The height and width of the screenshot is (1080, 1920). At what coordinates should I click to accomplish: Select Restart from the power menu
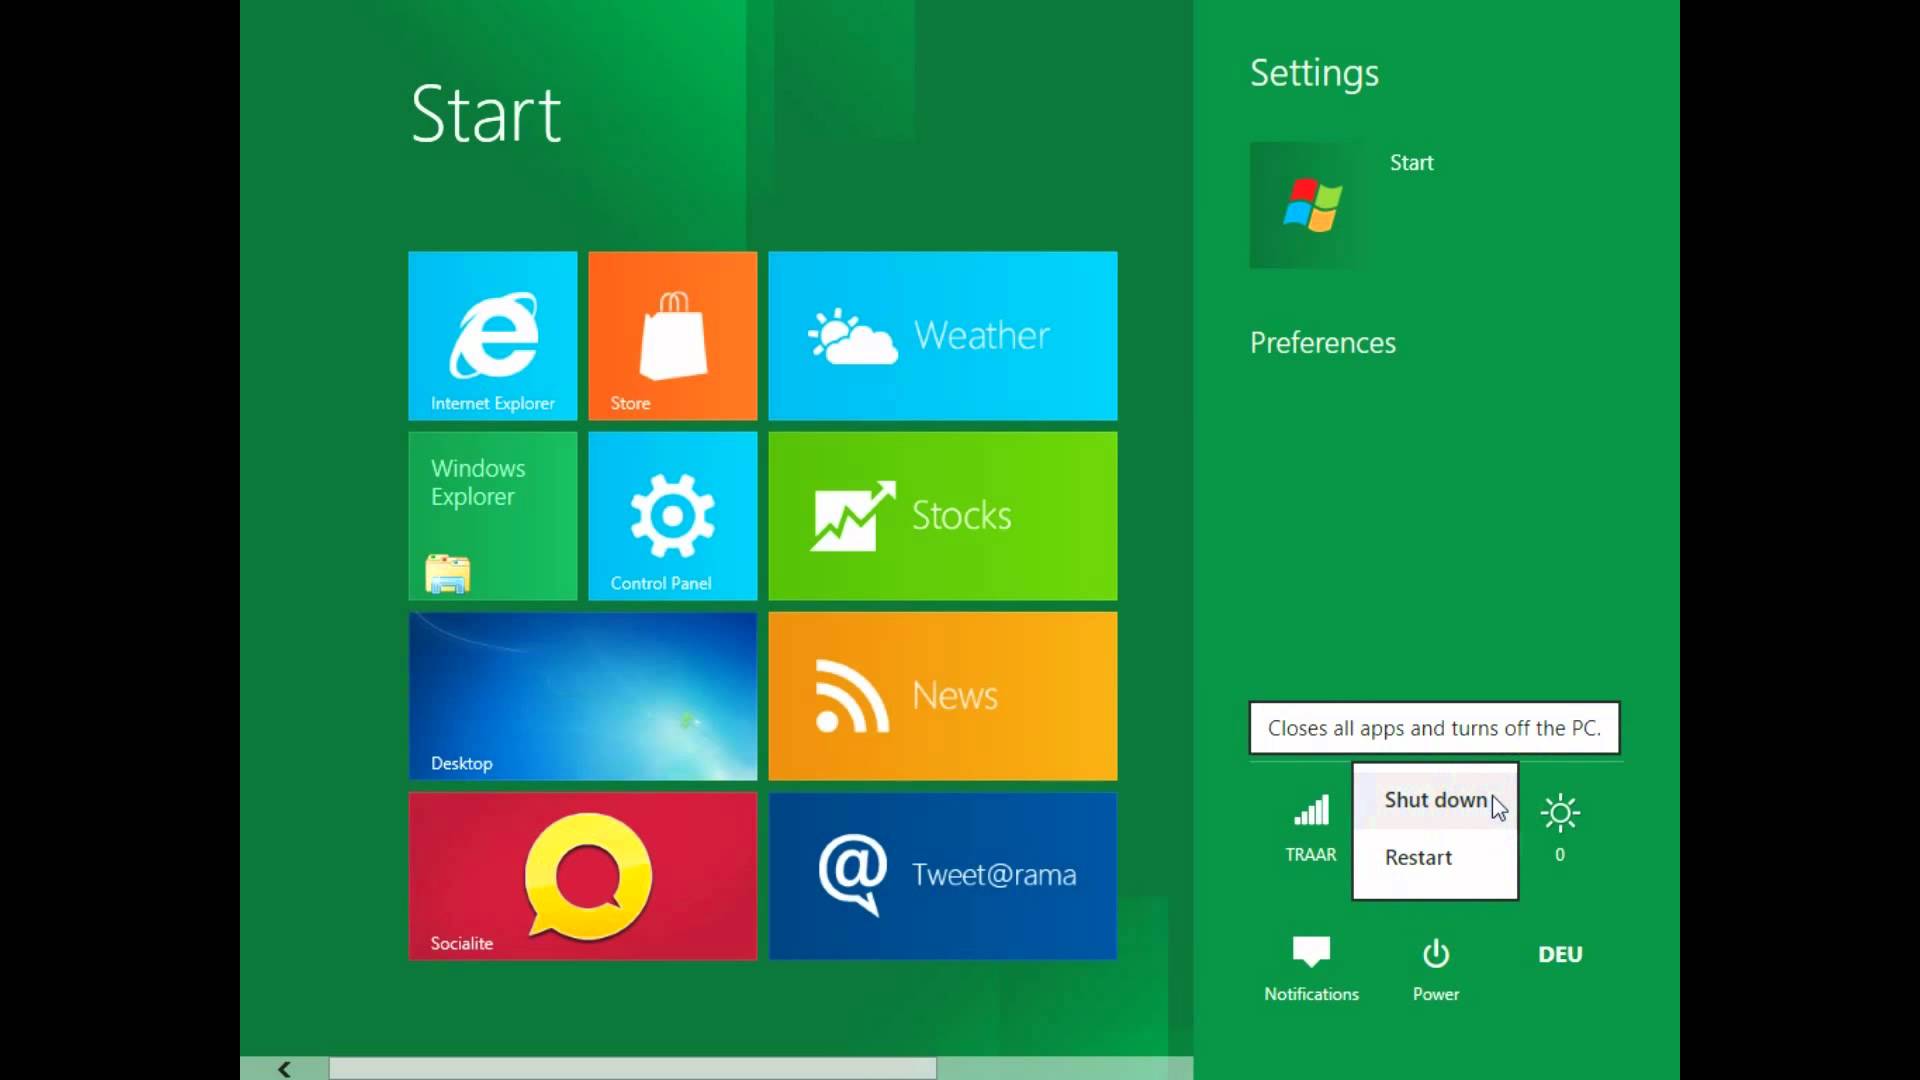[x=1418, y=858]
